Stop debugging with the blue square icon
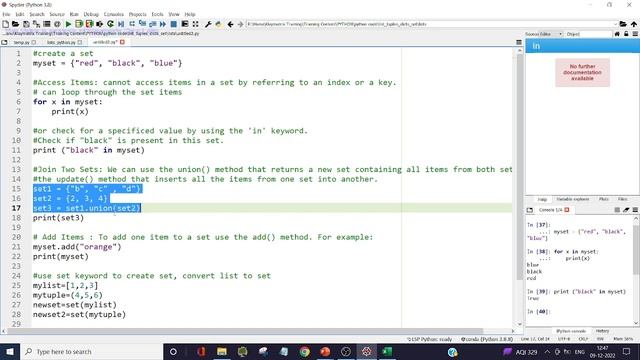This screenshot has width=640, height=360. (x=173, y=24)
